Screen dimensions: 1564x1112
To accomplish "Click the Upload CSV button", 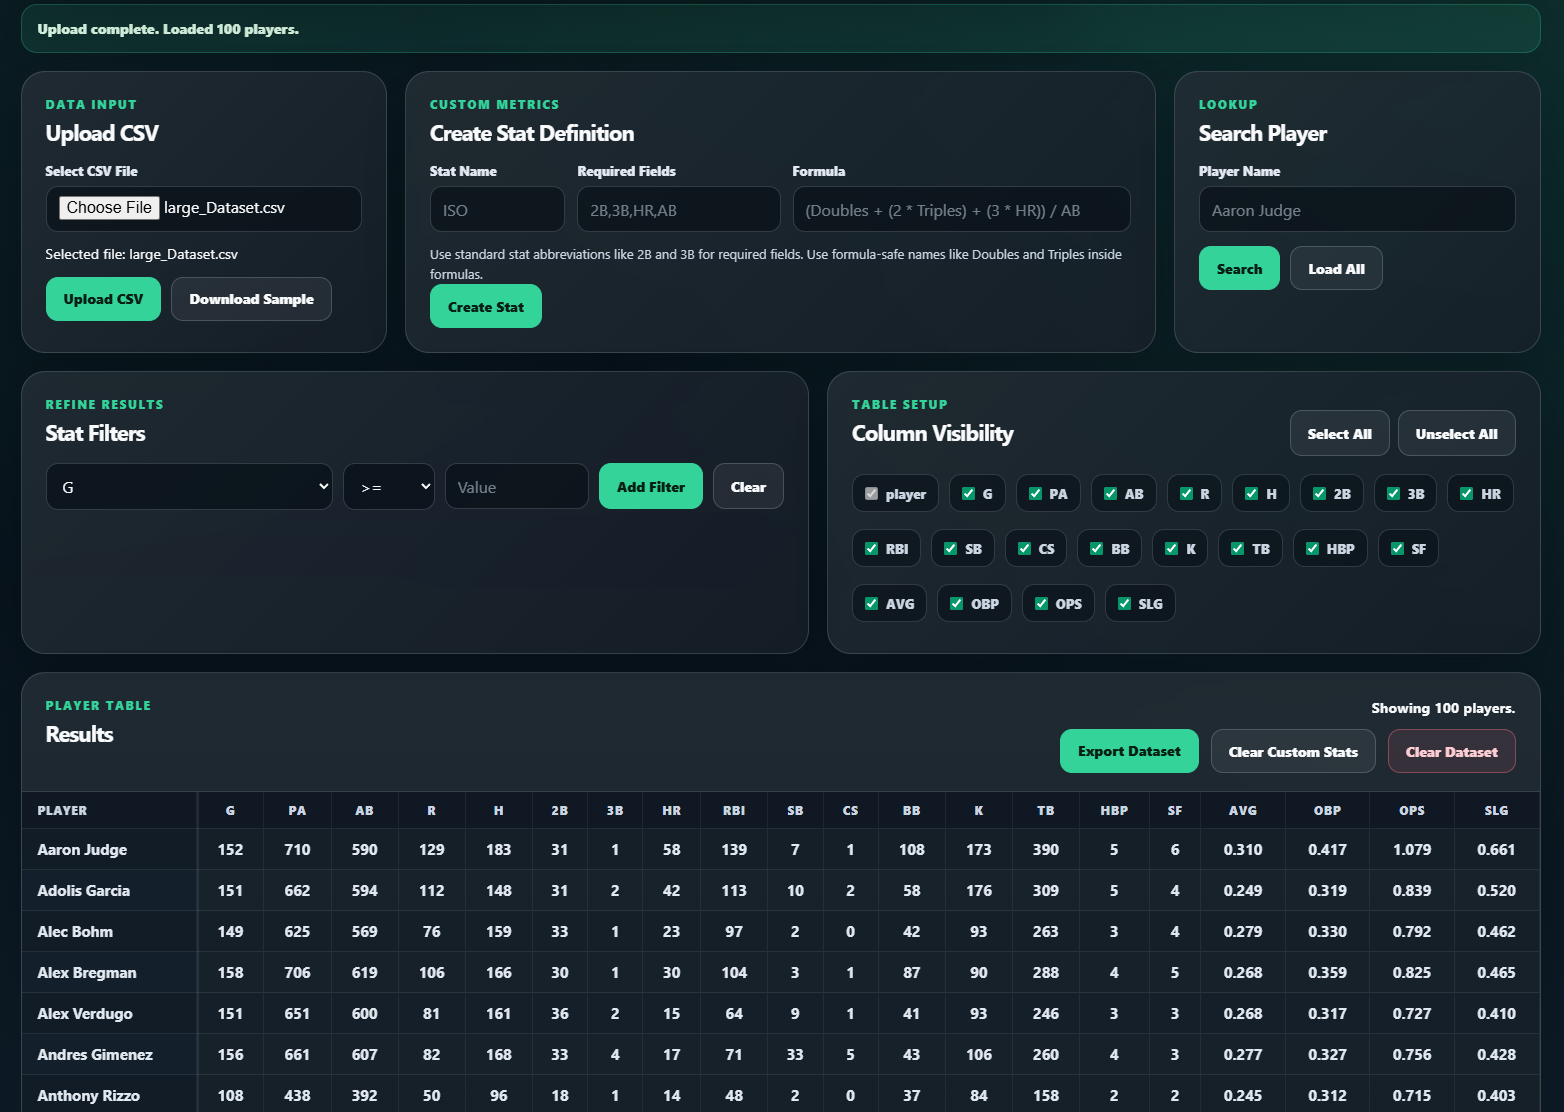I will click(103, 299).
